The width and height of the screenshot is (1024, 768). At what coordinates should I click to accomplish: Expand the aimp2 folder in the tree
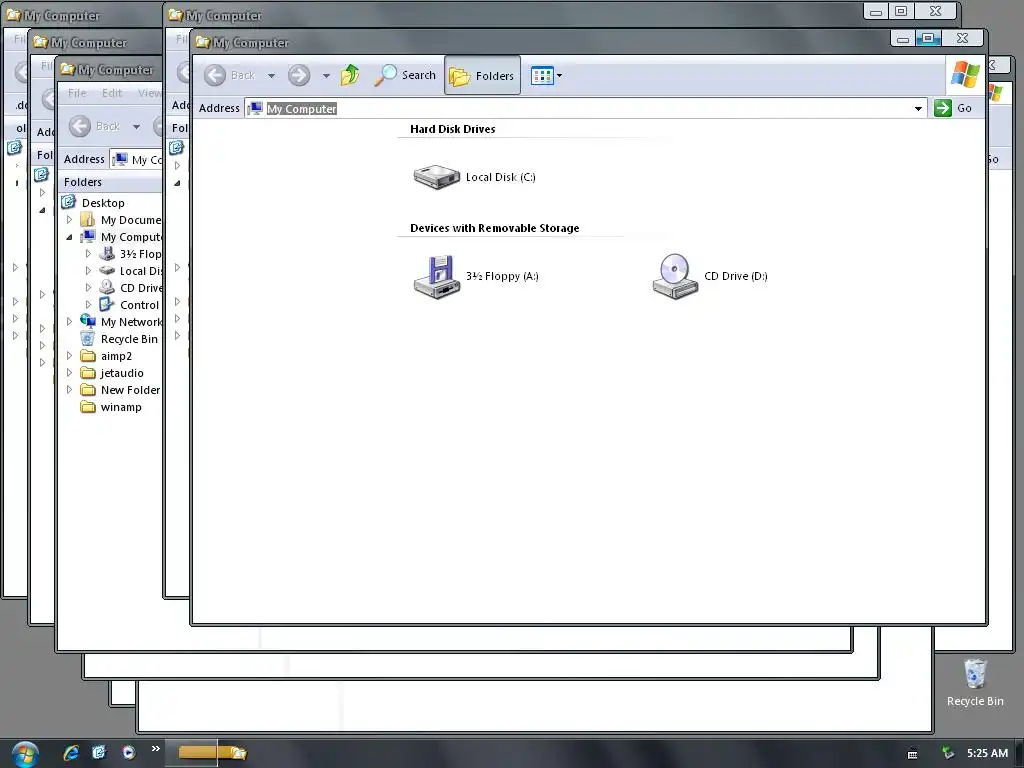69,356
